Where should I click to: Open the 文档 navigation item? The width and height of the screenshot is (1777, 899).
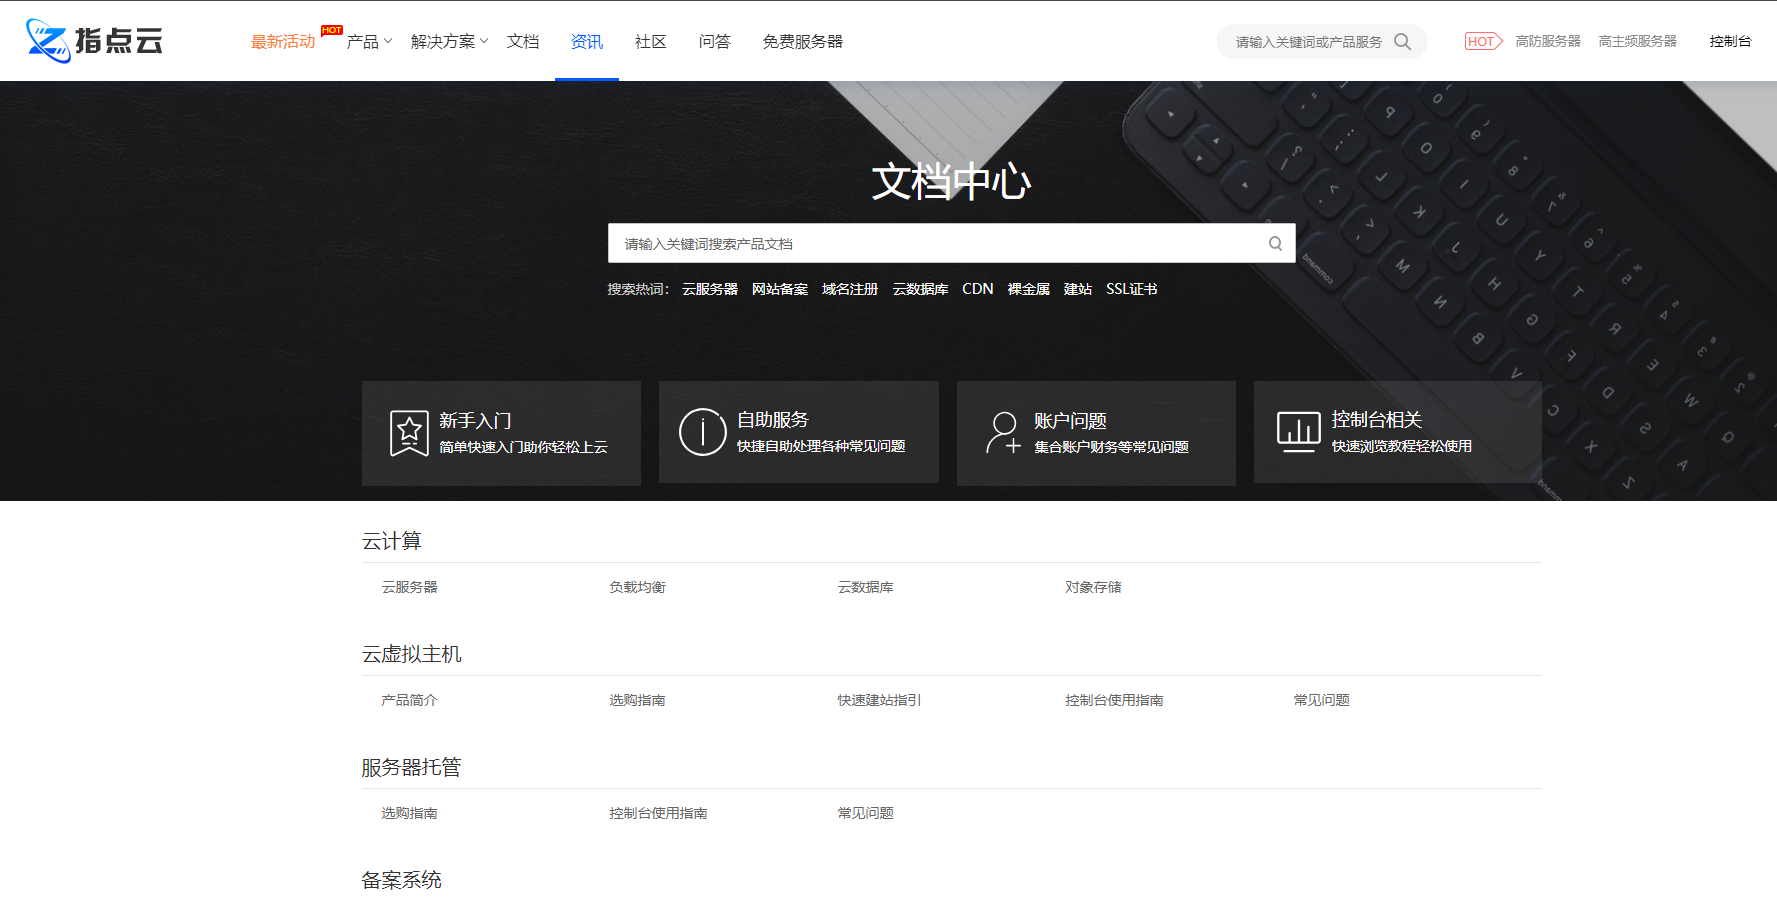coord(522,42)
